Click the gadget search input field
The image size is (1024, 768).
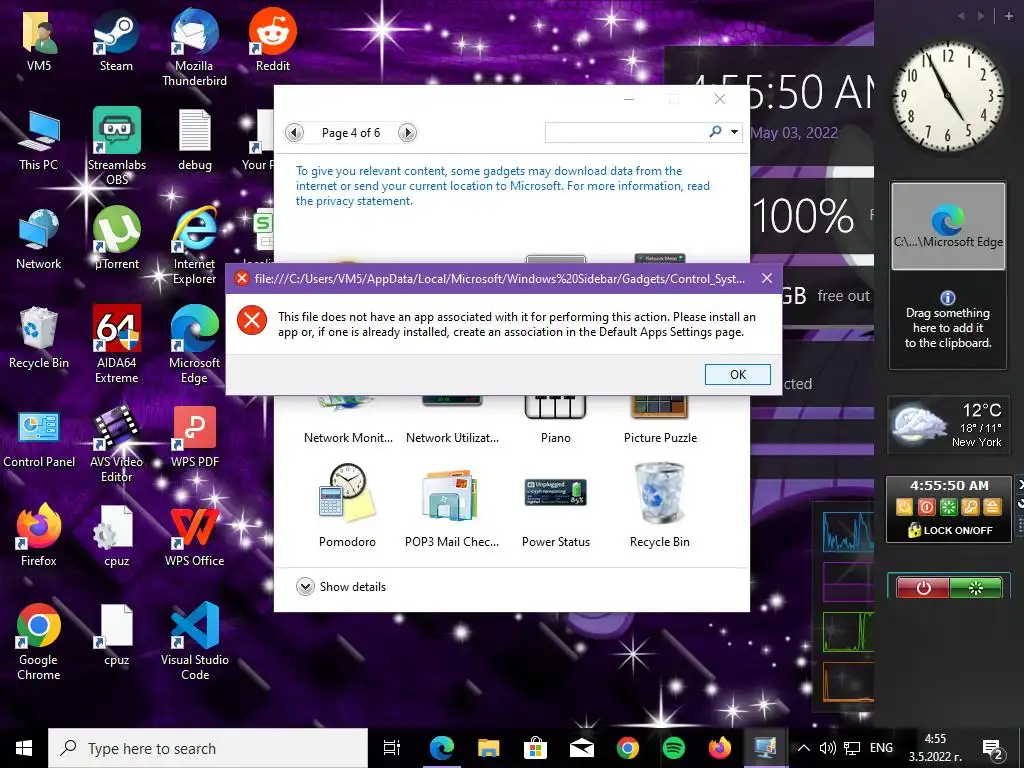(626, 133)
